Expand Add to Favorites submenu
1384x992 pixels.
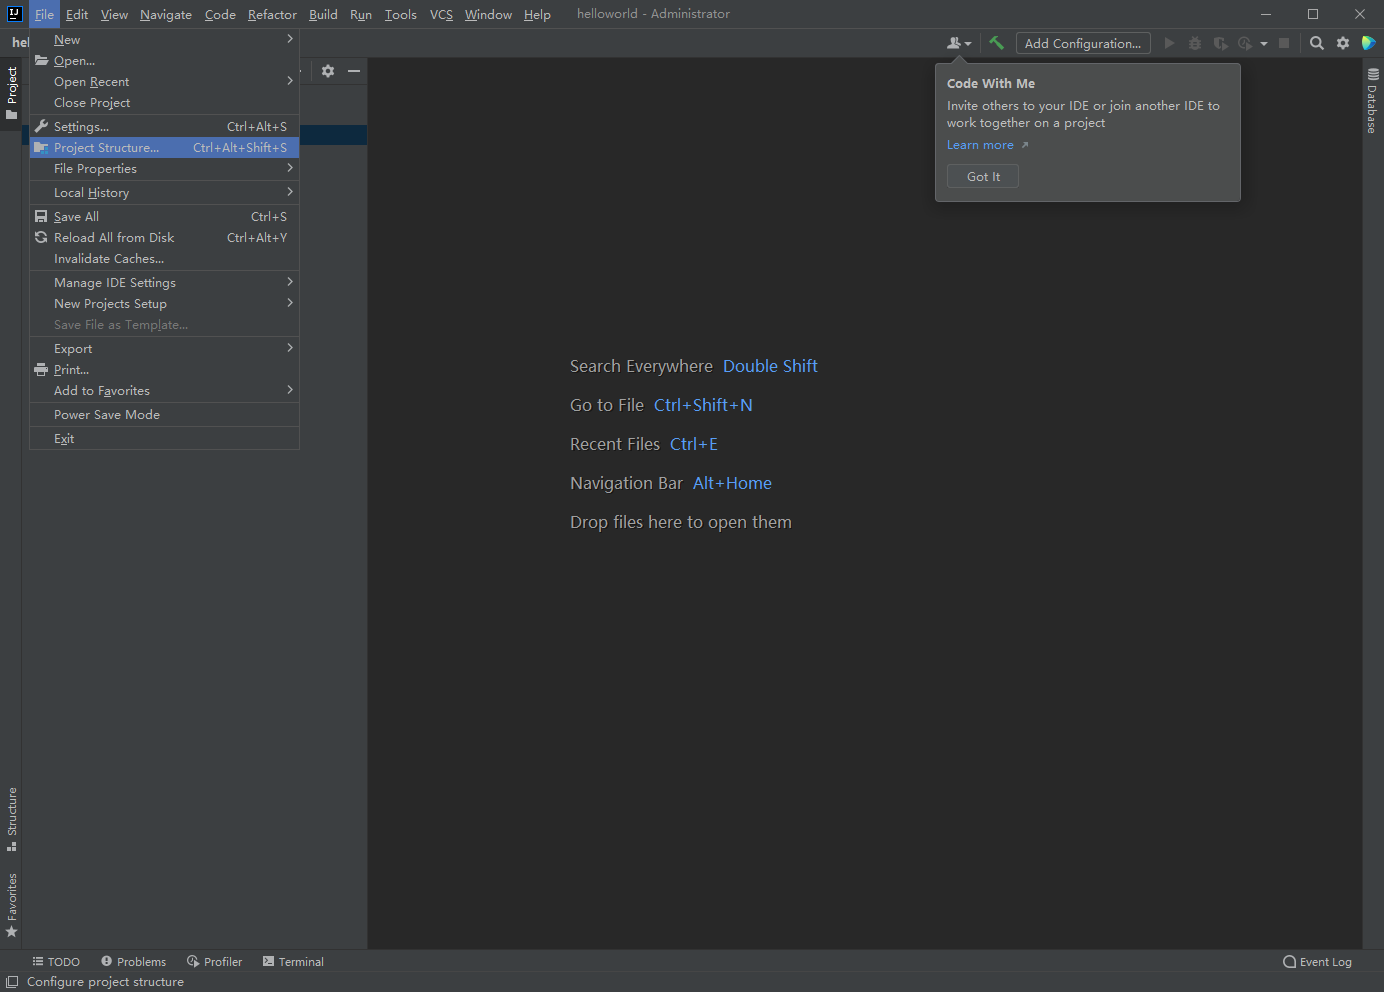coord(164,391)
